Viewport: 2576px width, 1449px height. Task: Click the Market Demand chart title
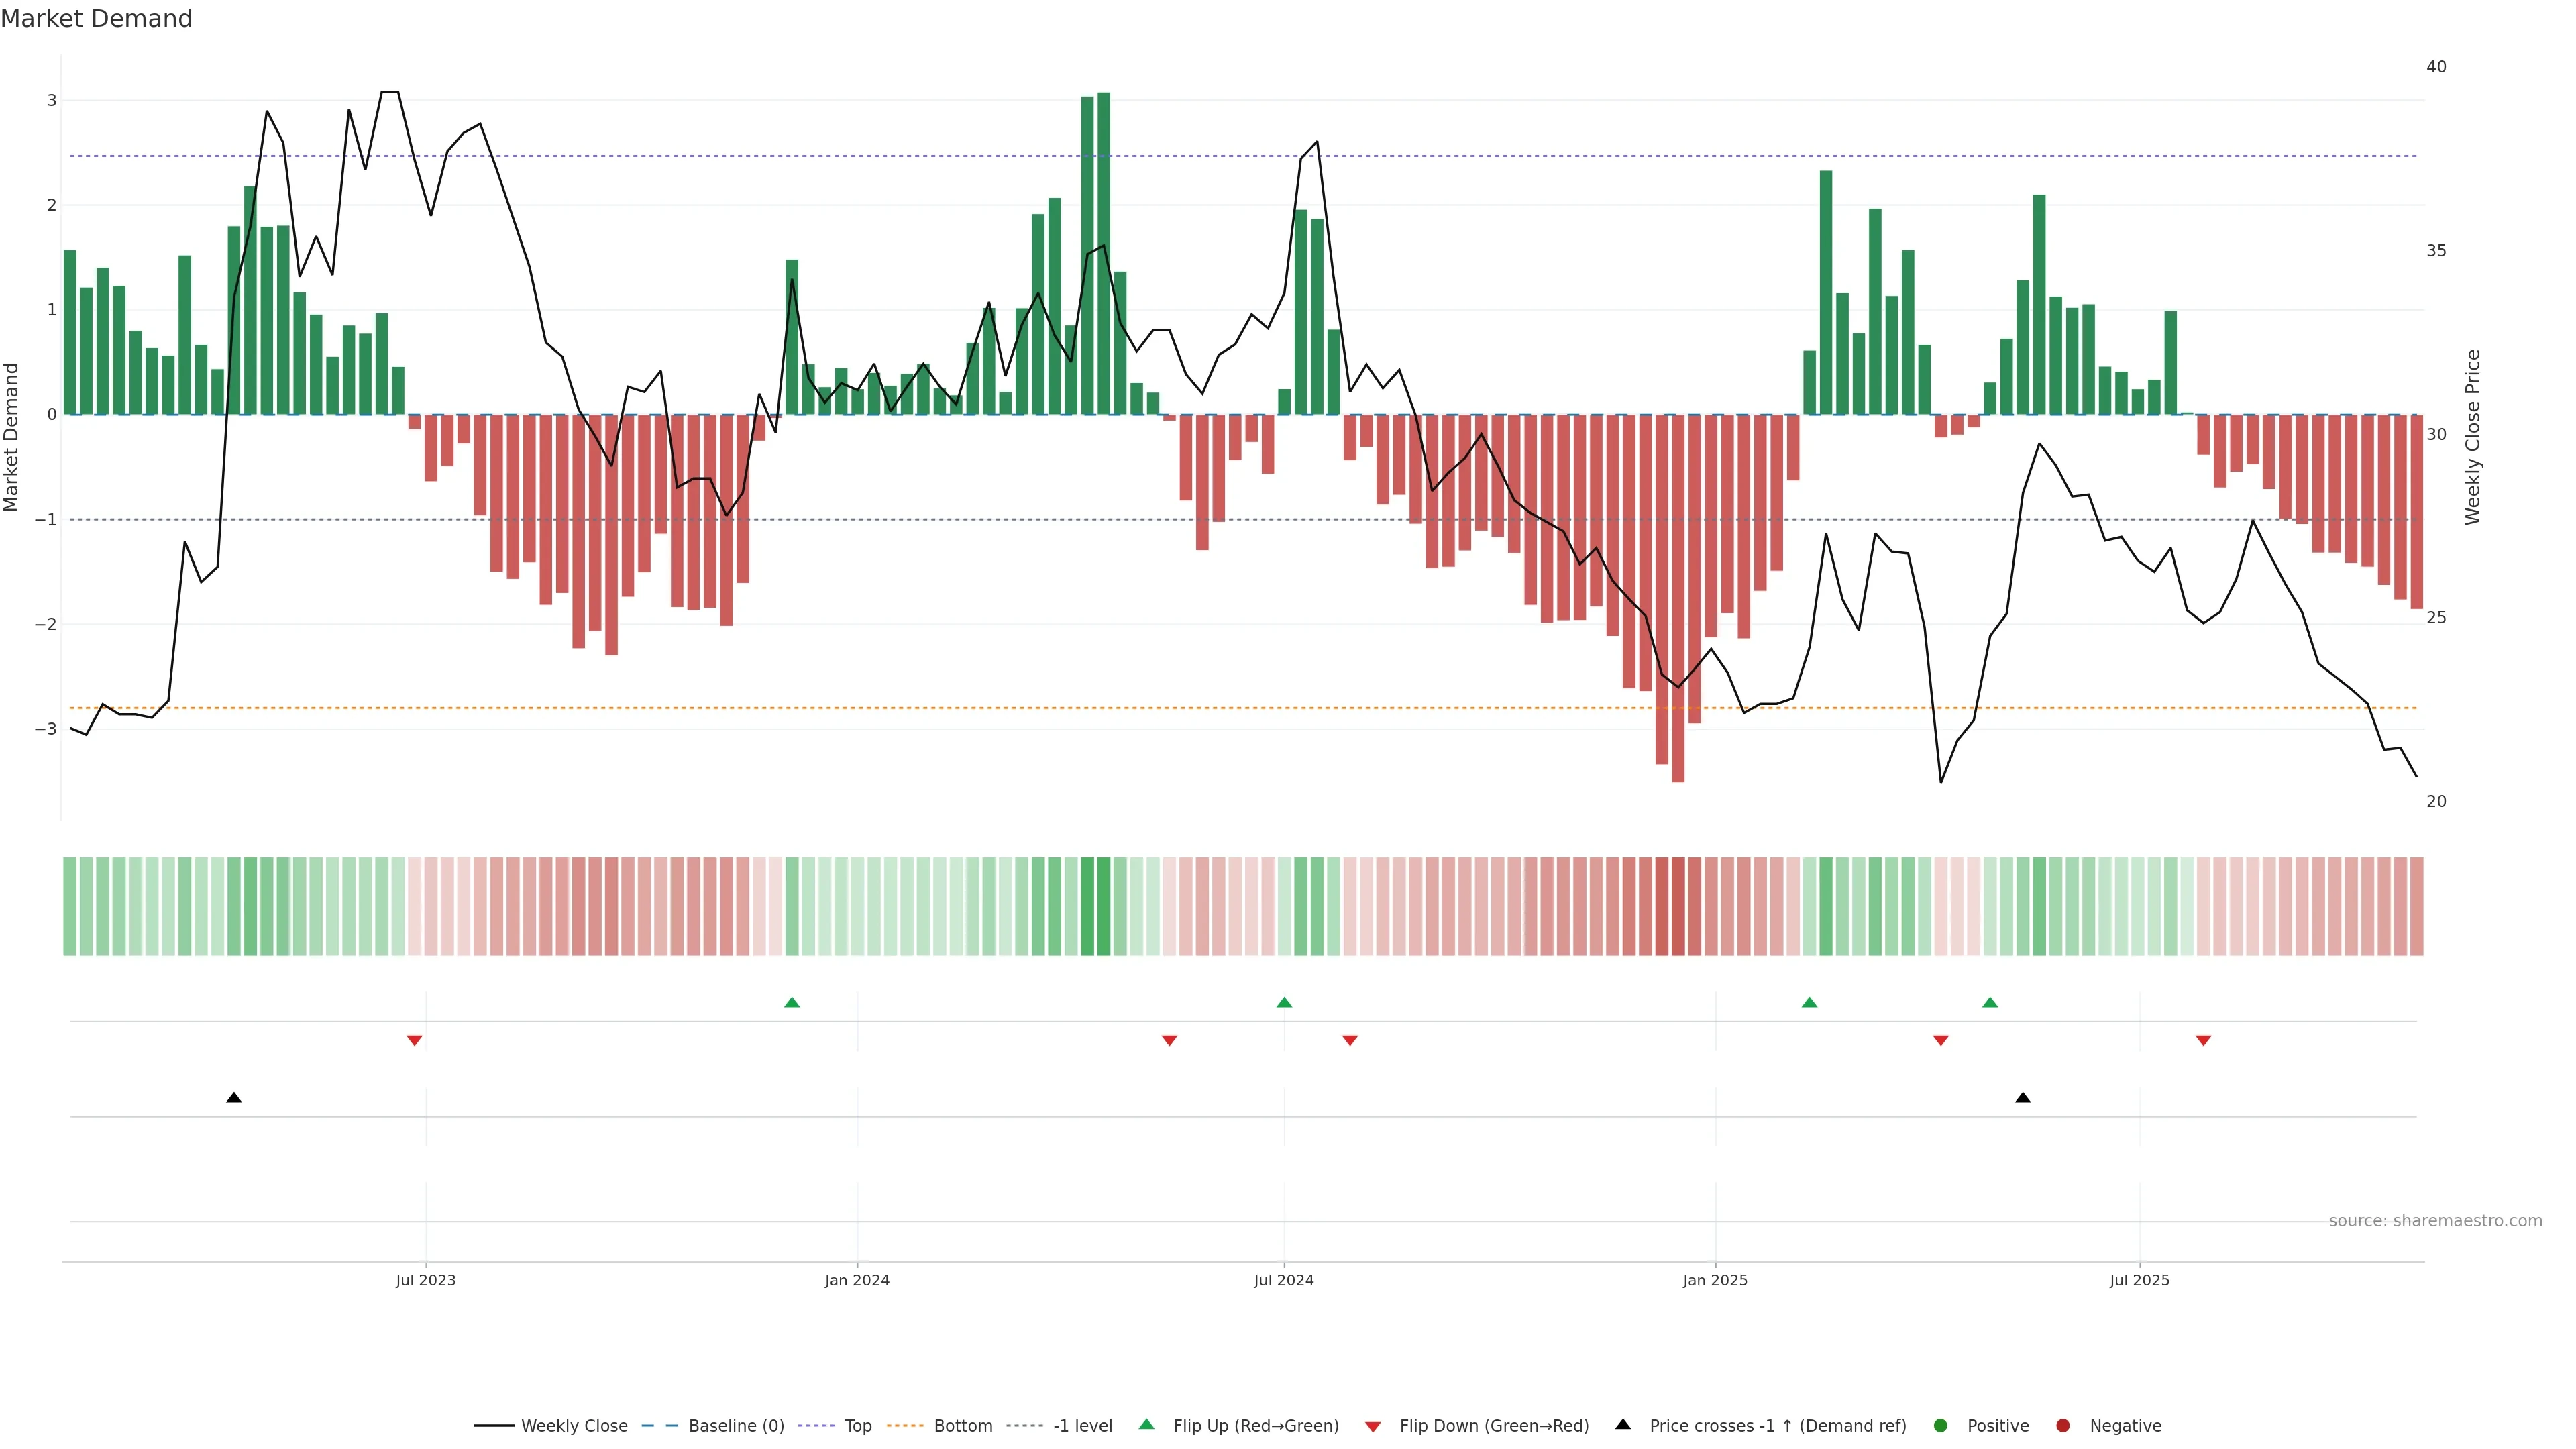coord(96,19)
